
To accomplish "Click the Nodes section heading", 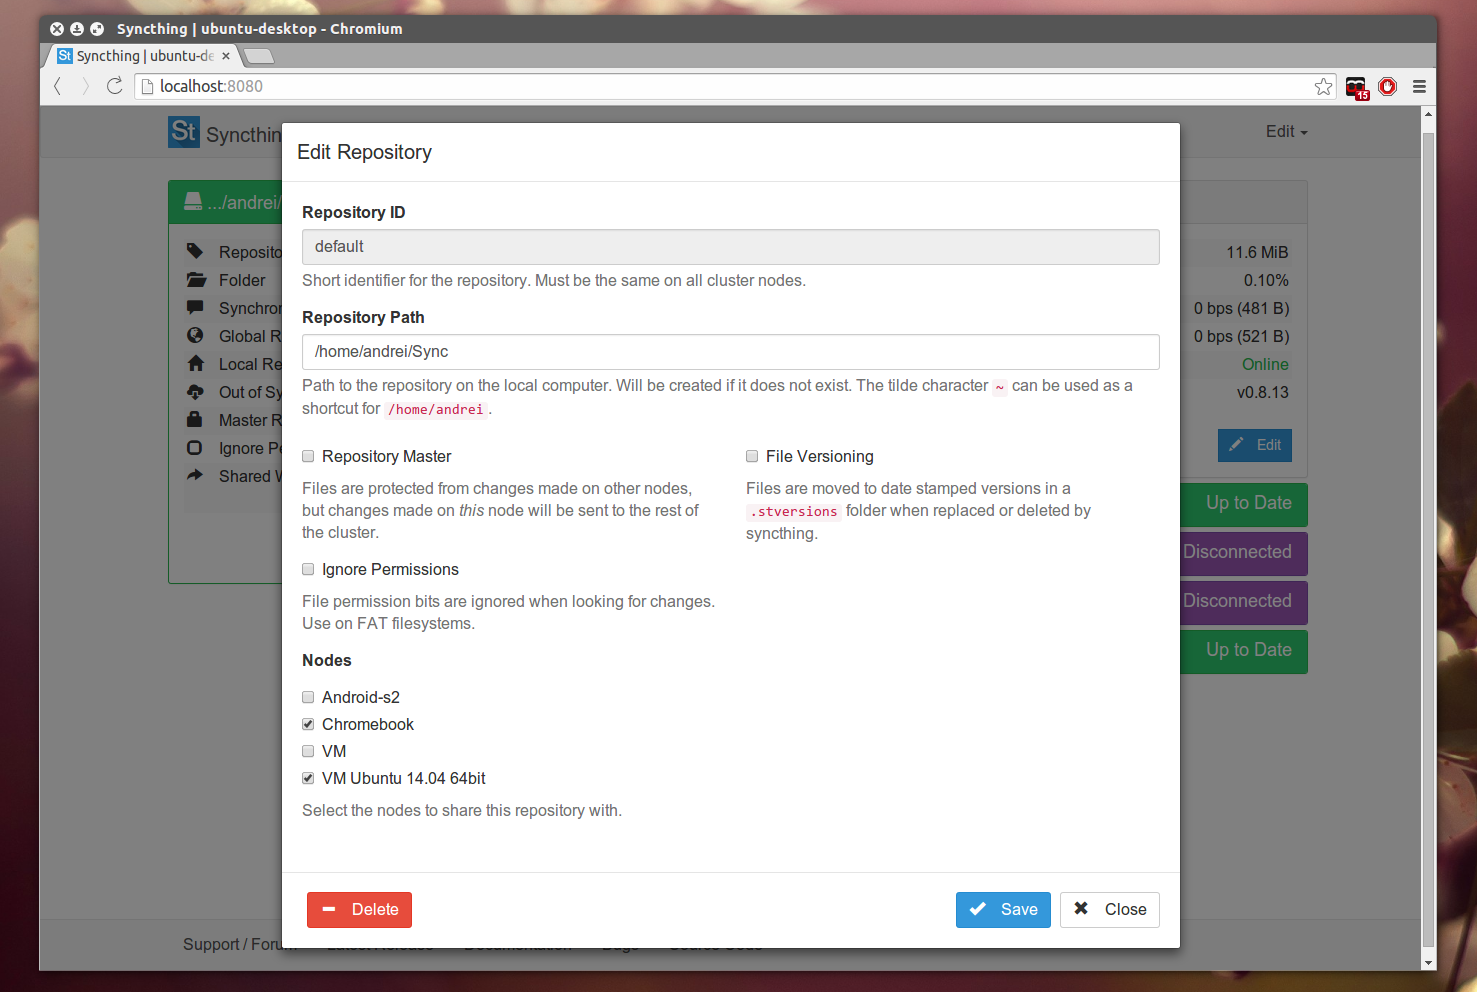I will (327, 660).
